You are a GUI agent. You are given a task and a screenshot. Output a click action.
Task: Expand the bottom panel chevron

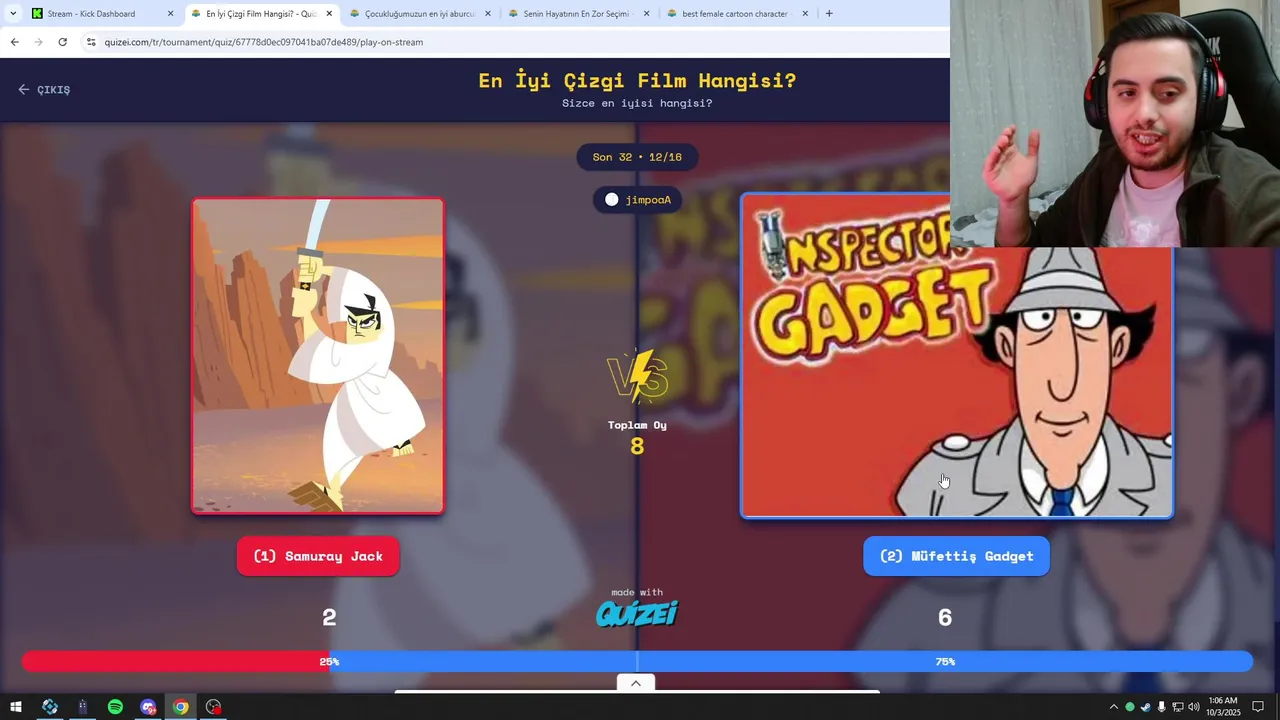(635, 683)
